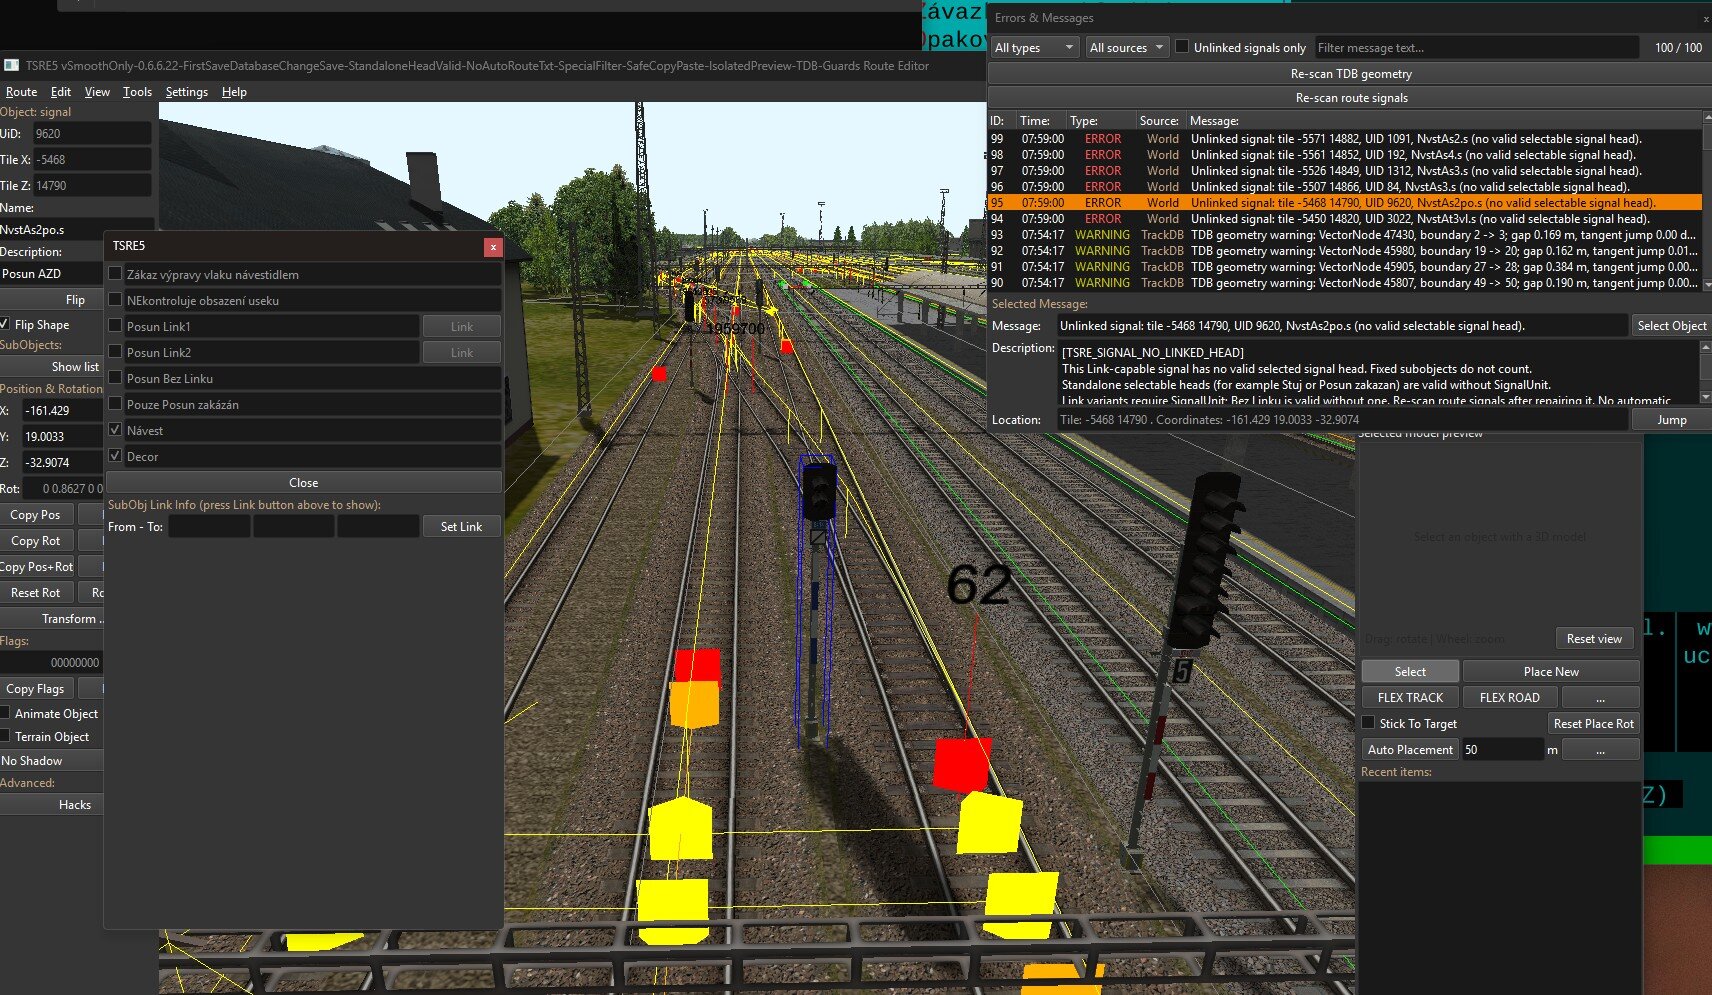Open the Settings menu
The image size is (1712, 995).
point(187,91)
